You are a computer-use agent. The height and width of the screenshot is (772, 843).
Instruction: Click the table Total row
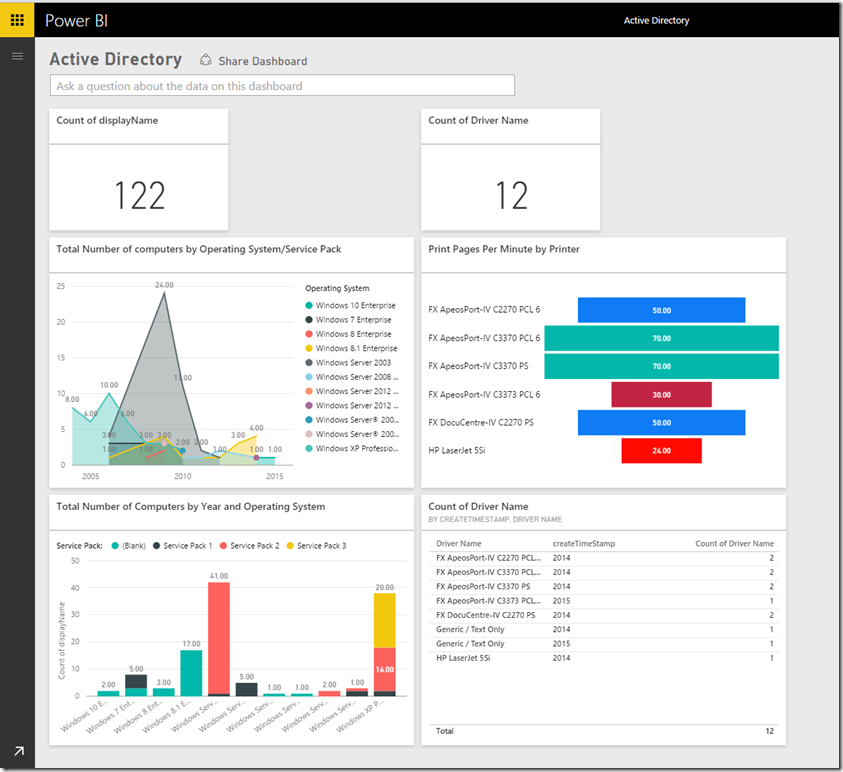point(605,731)
